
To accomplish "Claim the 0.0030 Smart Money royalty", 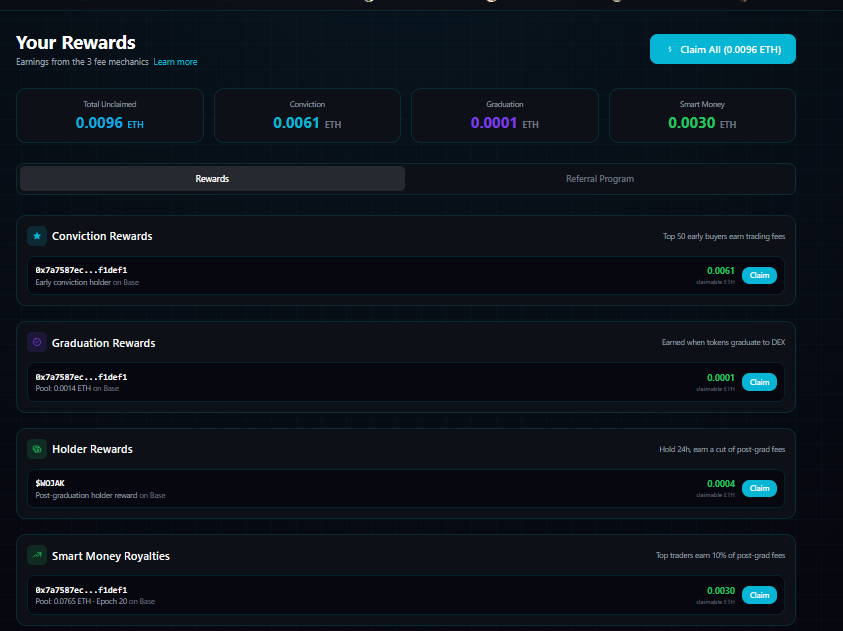I will [x=759, y=595].
